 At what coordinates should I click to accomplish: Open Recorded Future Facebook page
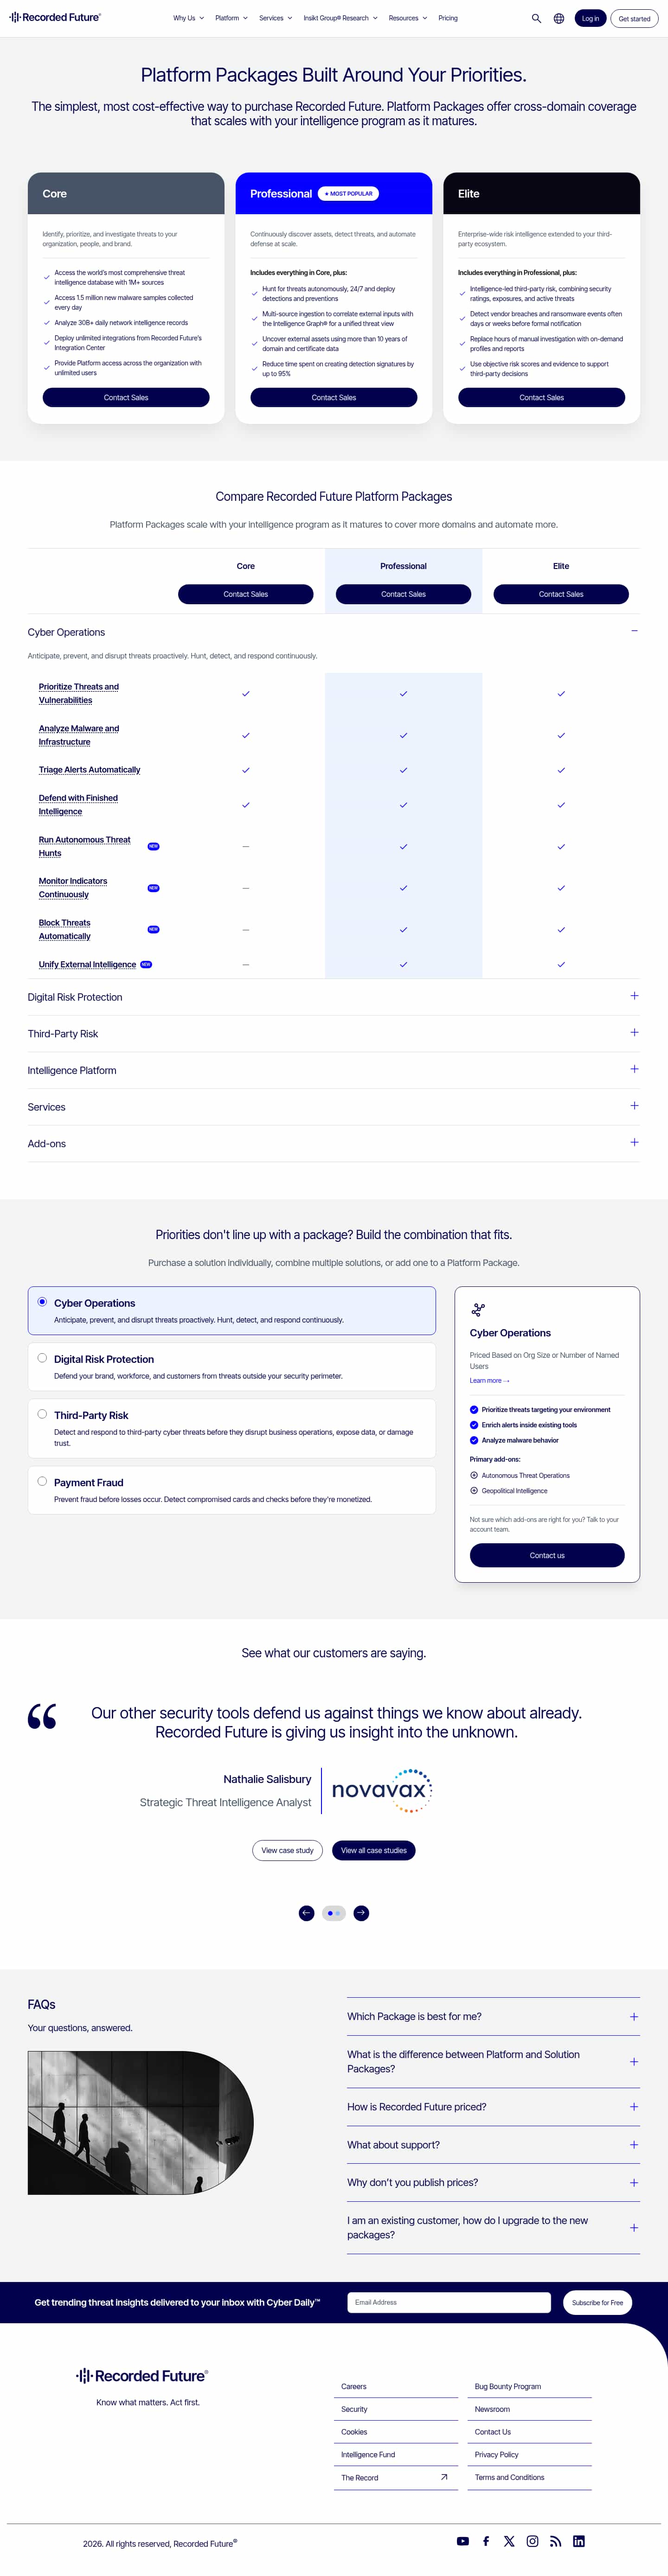pos(486,2541)
